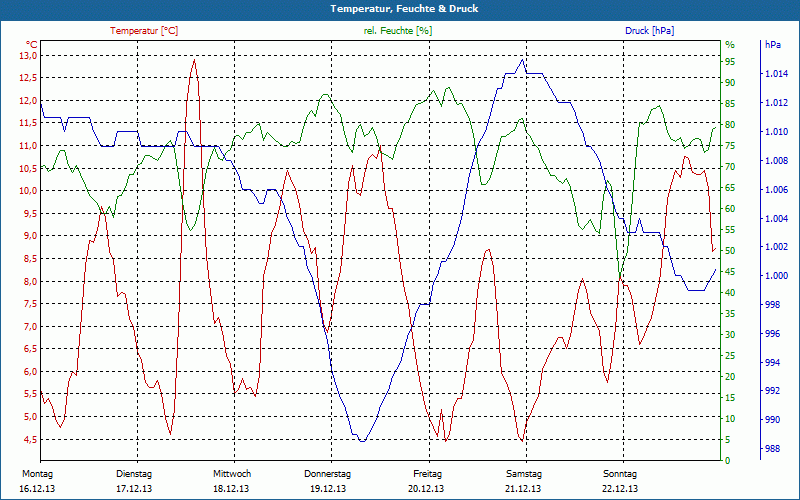Screen dimensions: 800x500
Task: Click the '%' unit label on the humidity axis
Action: pos(730,45)
